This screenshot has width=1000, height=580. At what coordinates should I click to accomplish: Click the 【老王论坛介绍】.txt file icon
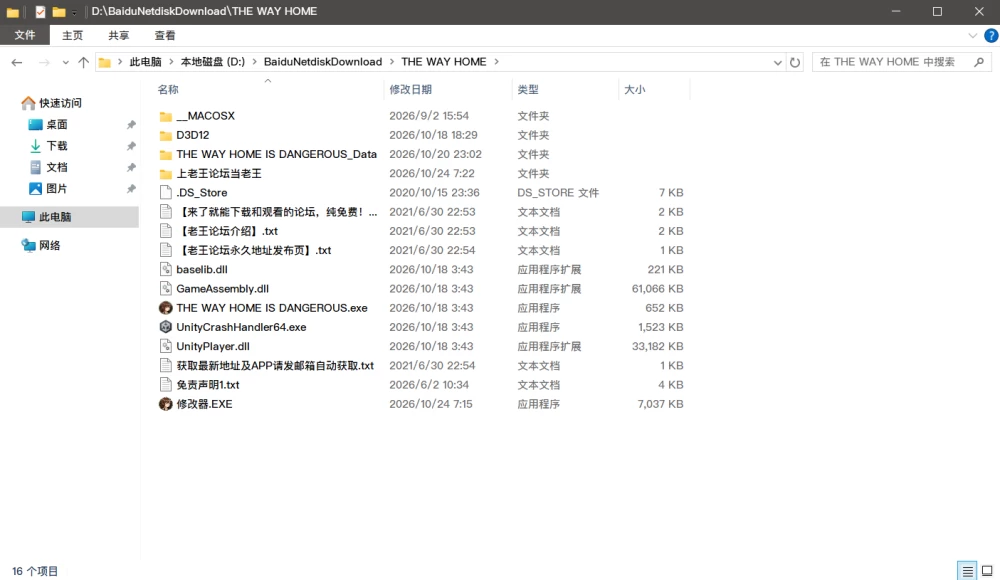[x=166, y=231]
